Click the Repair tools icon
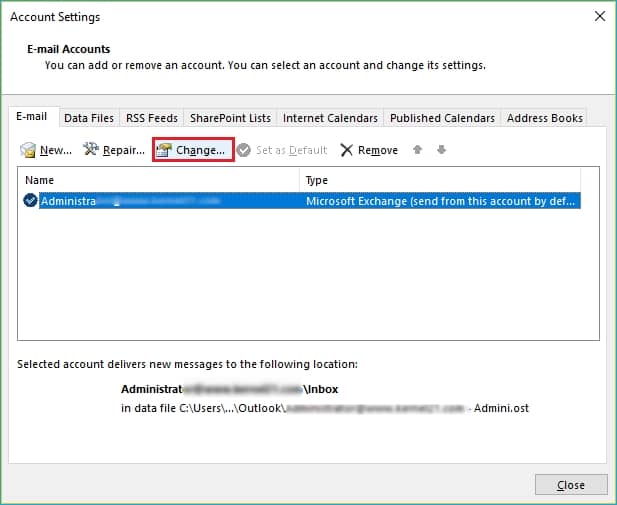The image size is (617, 505). tap(91, 149)
